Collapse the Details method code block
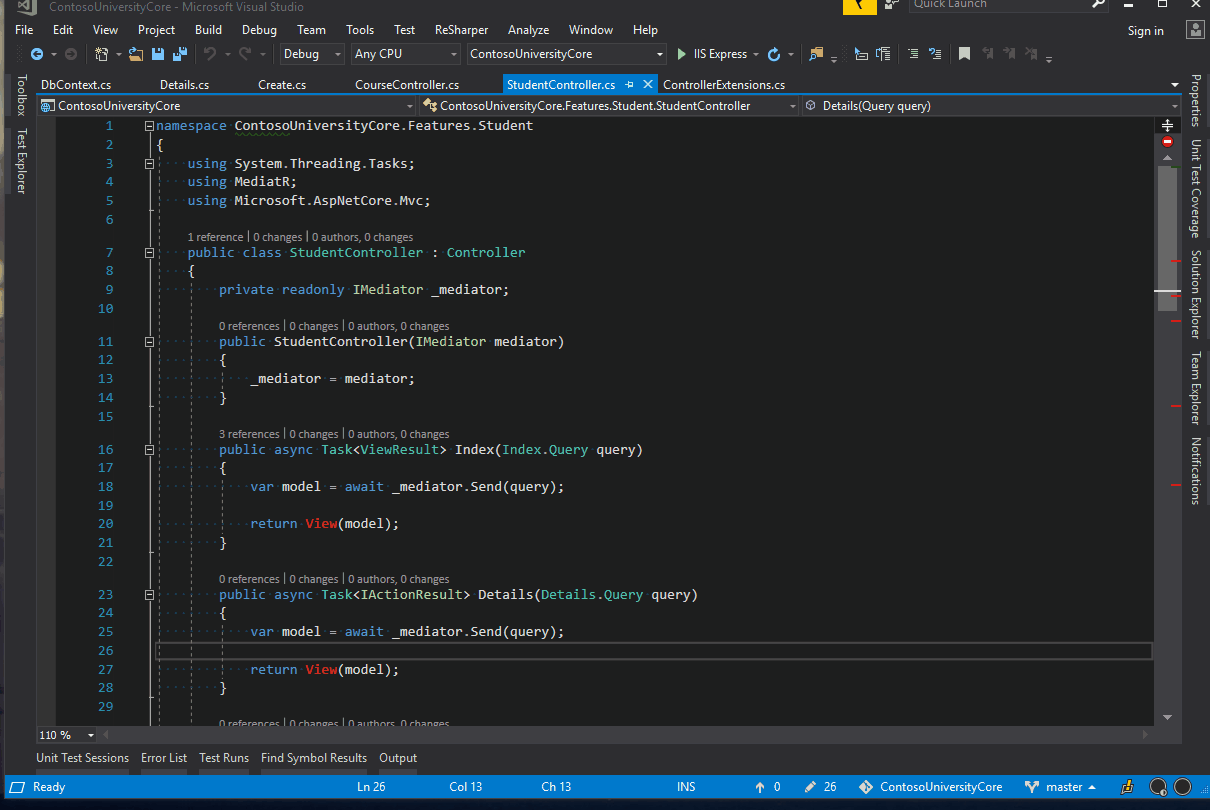Screen dimensions: 1210x810 point(149,595)
